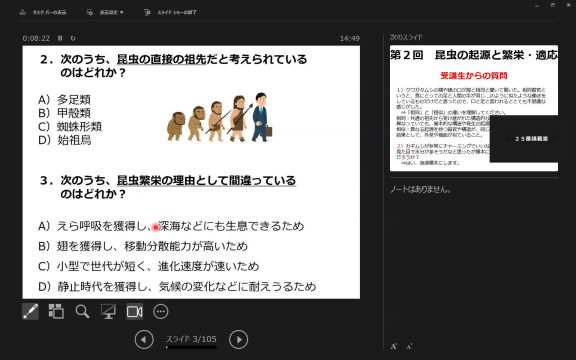576x360 pixels.
Task: Toggle the black screen slide show button
Action: pyautogui.click(x=108, y=312)
